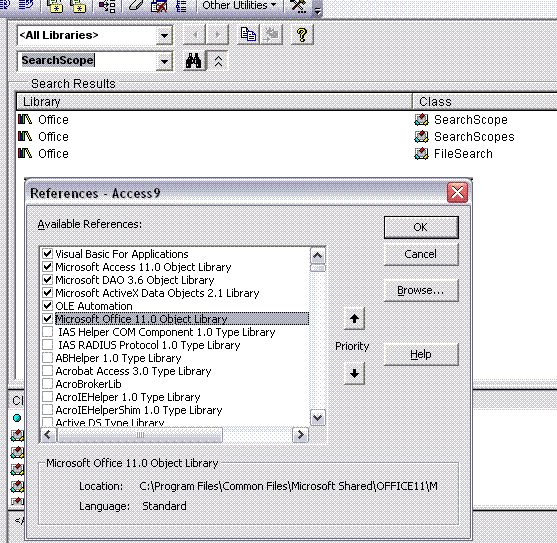Screen dimensions: 557x543
Task: Click left arrow of horizontal references scrollbar
Action: [x=48, y=435]
